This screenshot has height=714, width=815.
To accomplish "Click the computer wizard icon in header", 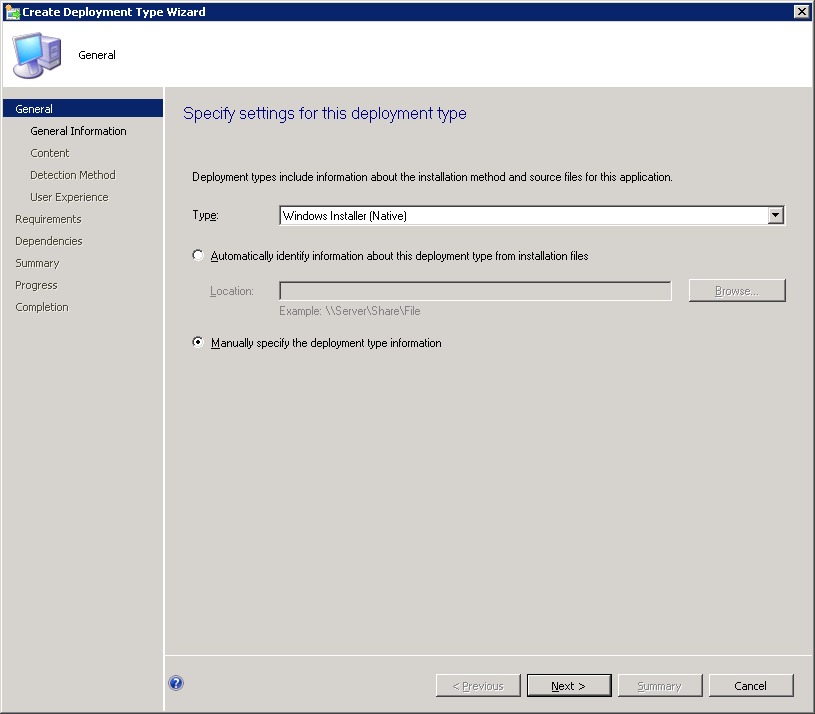I will pos(36,55).
